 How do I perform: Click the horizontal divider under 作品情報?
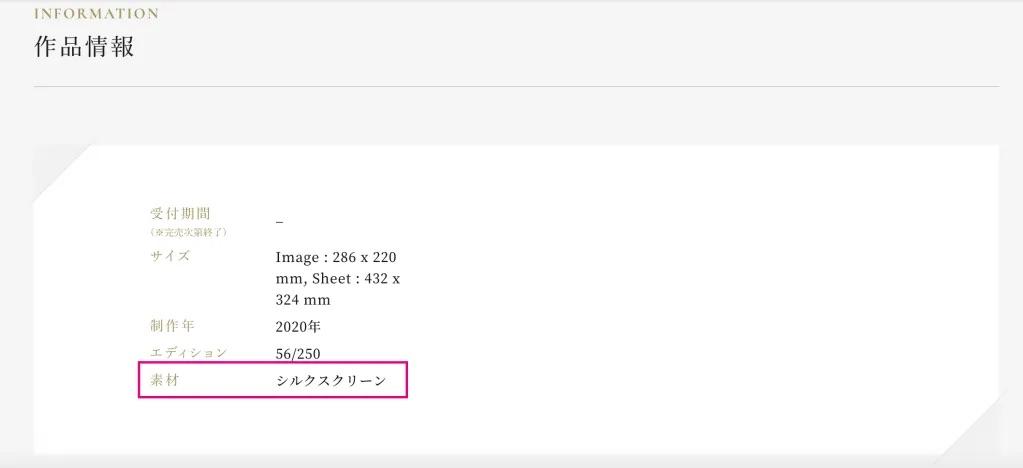coord(516,87)
